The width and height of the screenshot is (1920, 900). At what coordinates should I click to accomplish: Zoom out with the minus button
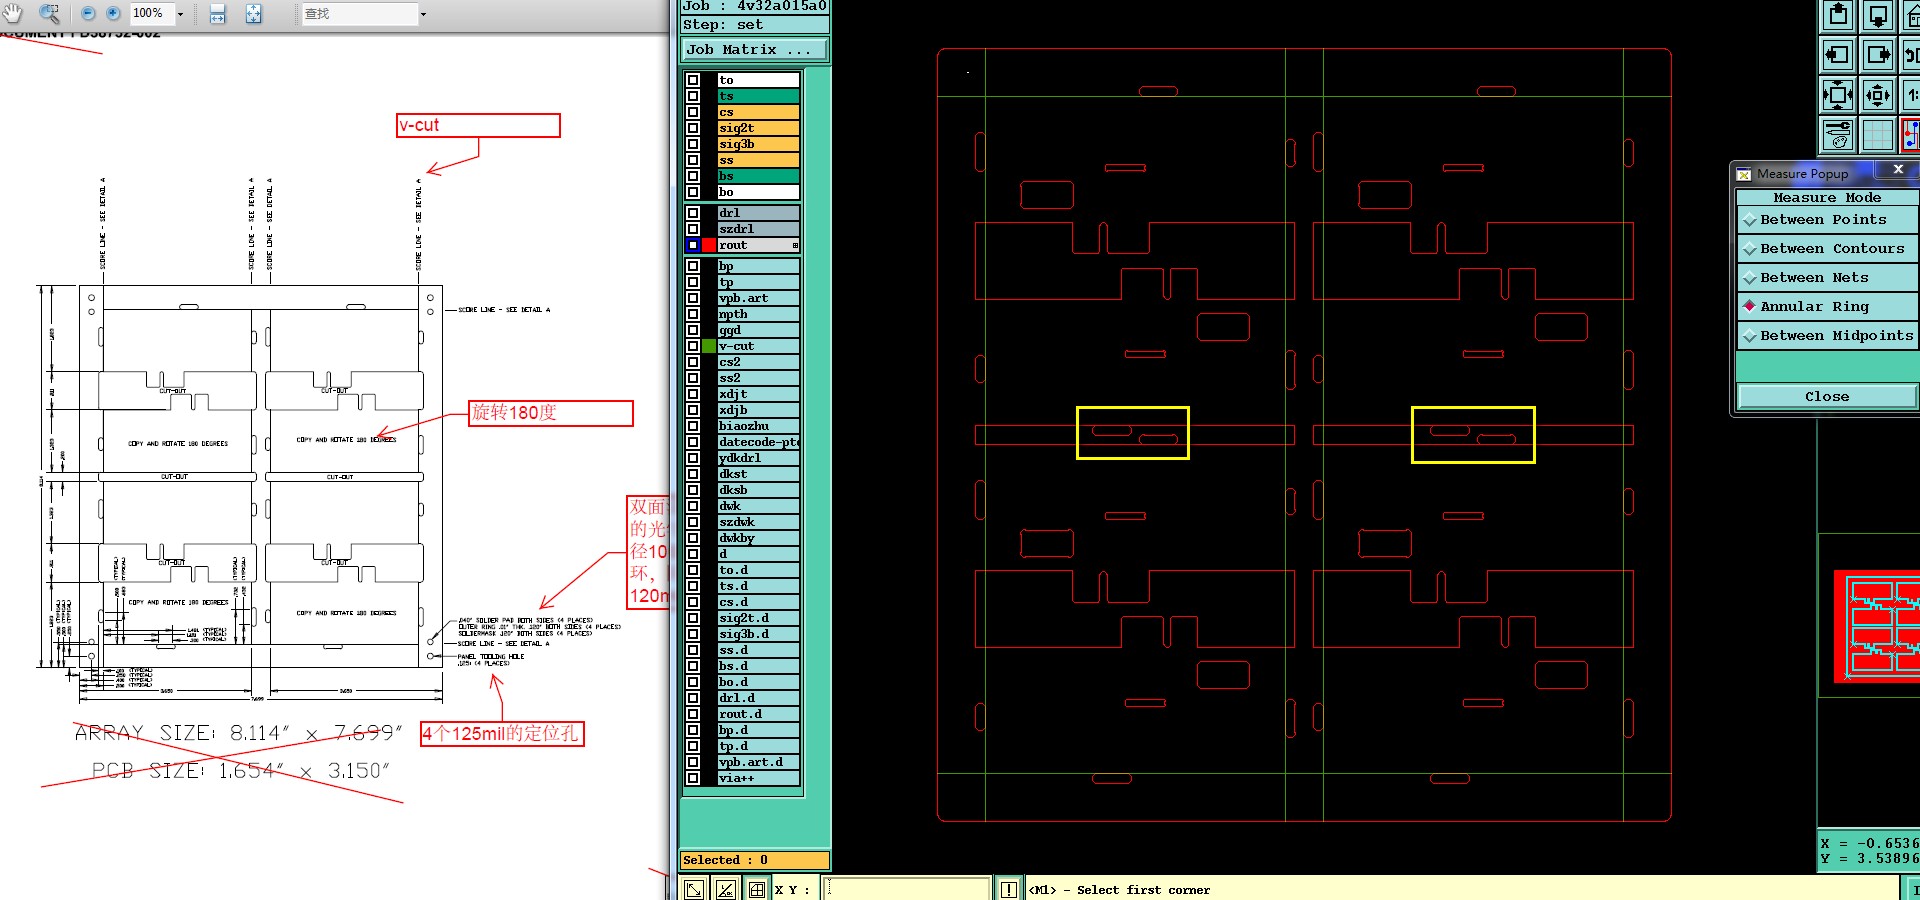(88, 13)
